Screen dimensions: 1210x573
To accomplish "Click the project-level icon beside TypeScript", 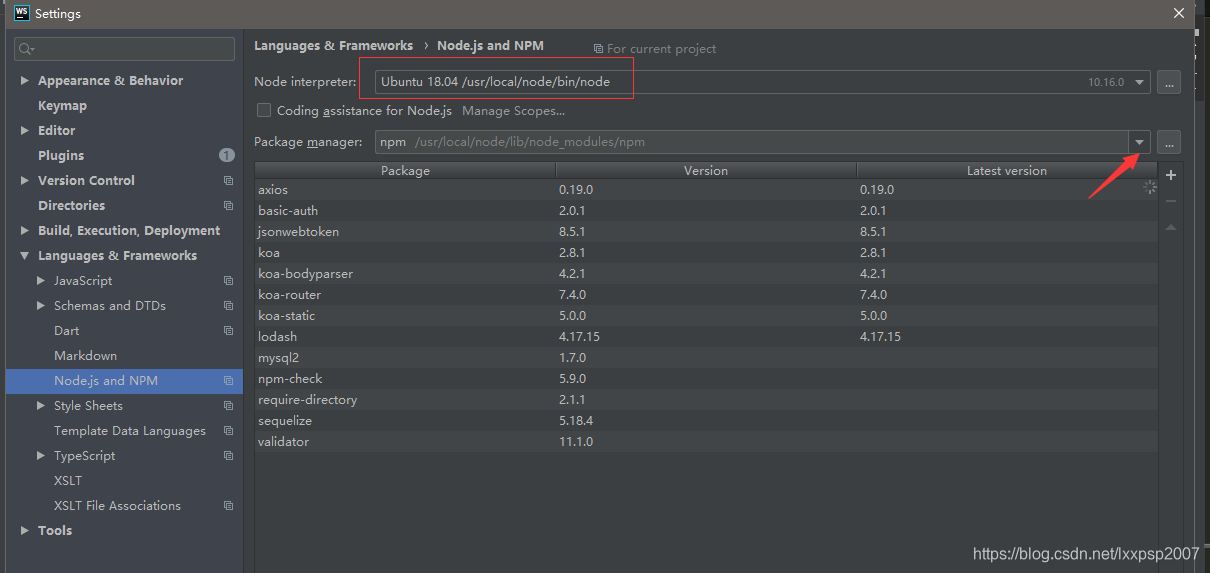I will pos(228,456).
